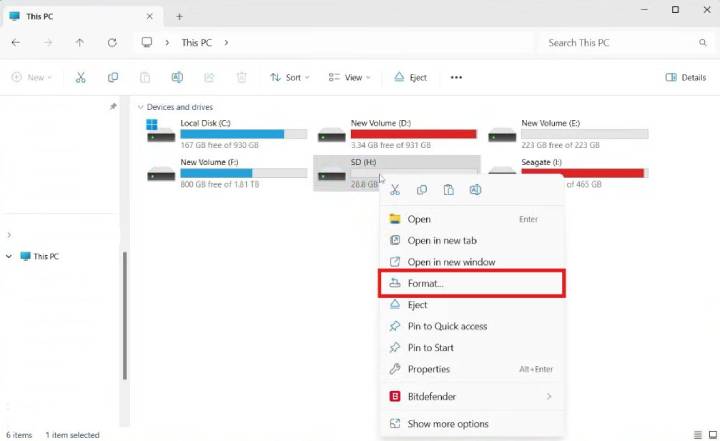Select This PC in the navigation tree
720x441 pixels.
click(46, 256)
